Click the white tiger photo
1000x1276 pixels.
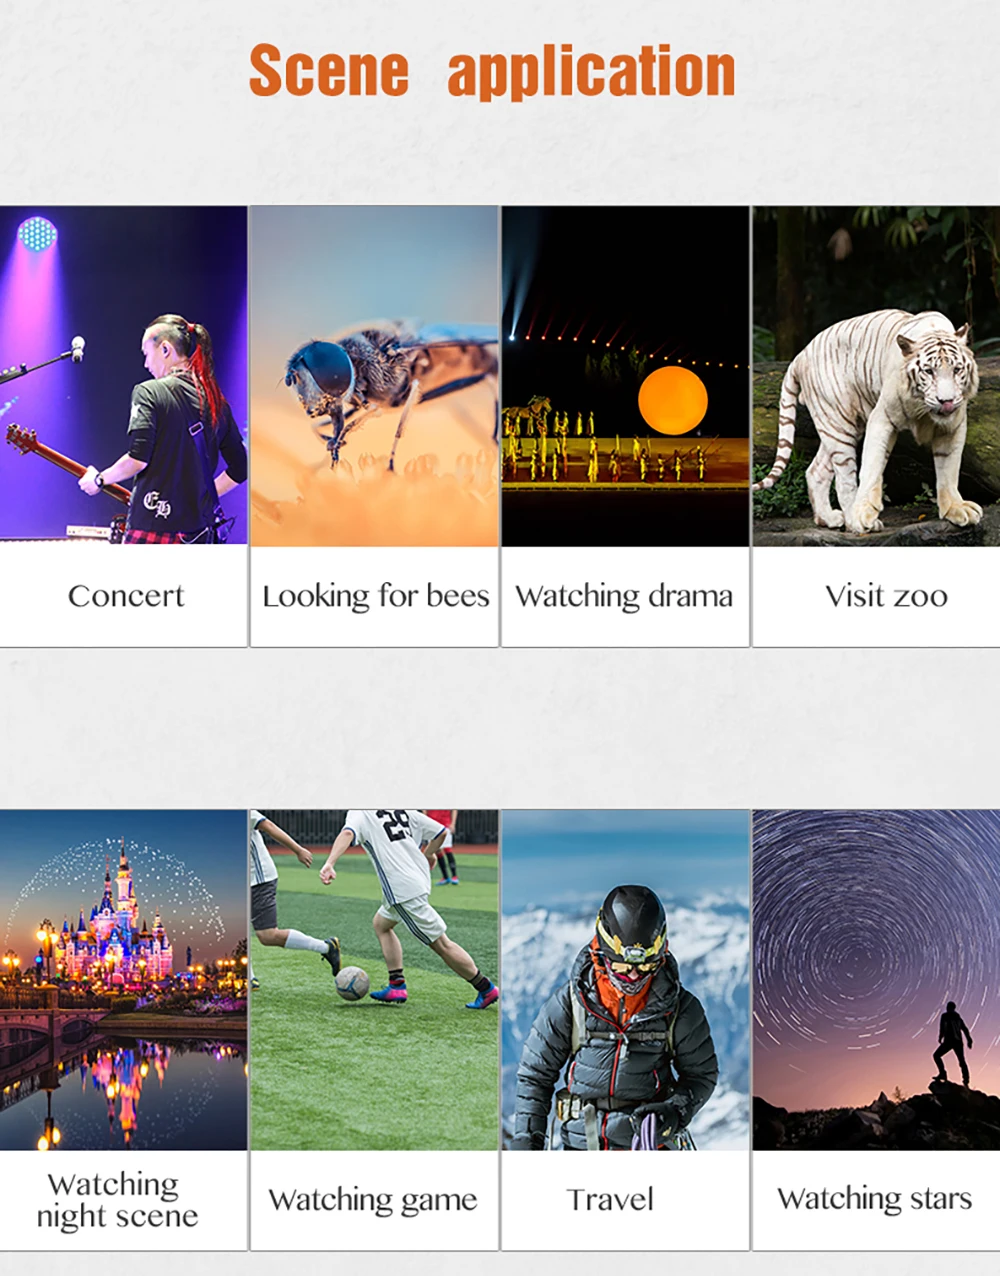[x=876, y=376]
